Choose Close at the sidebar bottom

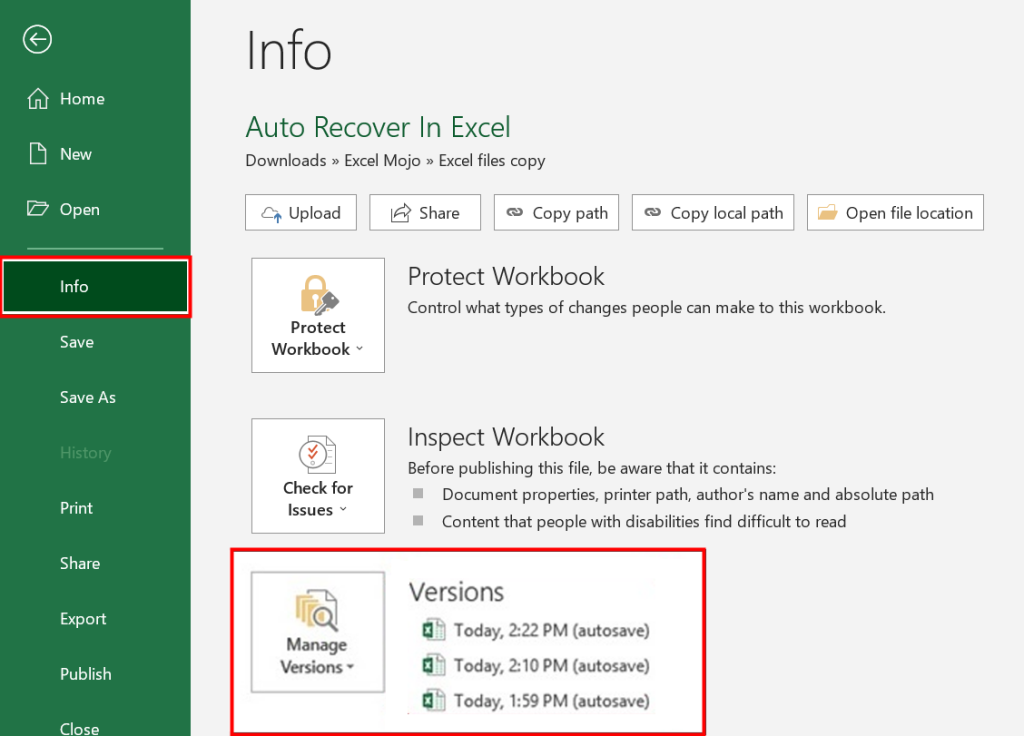pos(80,728)
